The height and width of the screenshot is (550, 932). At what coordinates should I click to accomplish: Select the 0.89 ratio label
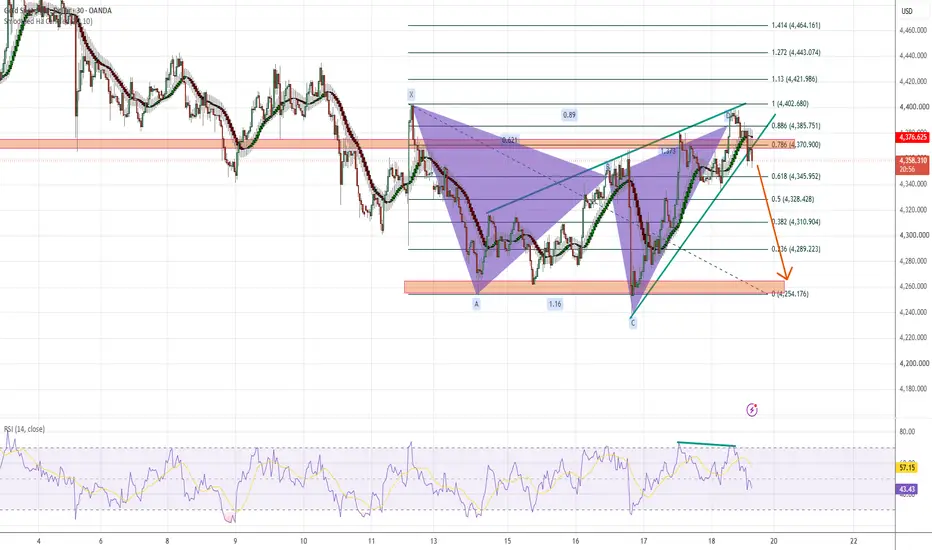point(569,115)
